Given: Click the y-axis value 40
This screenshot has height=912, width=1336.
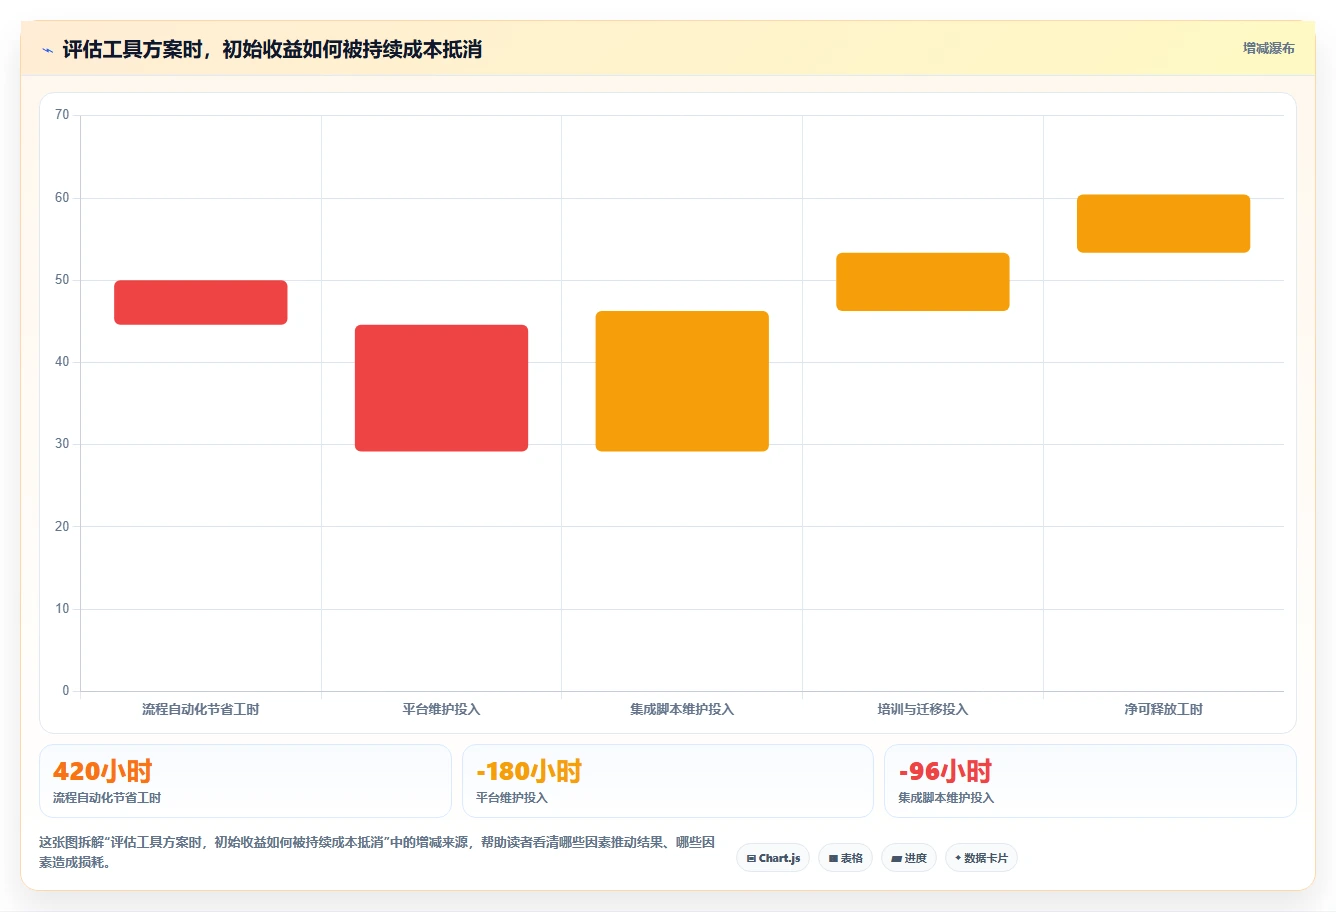Looking at the screenshot, I should click(62, 362).
